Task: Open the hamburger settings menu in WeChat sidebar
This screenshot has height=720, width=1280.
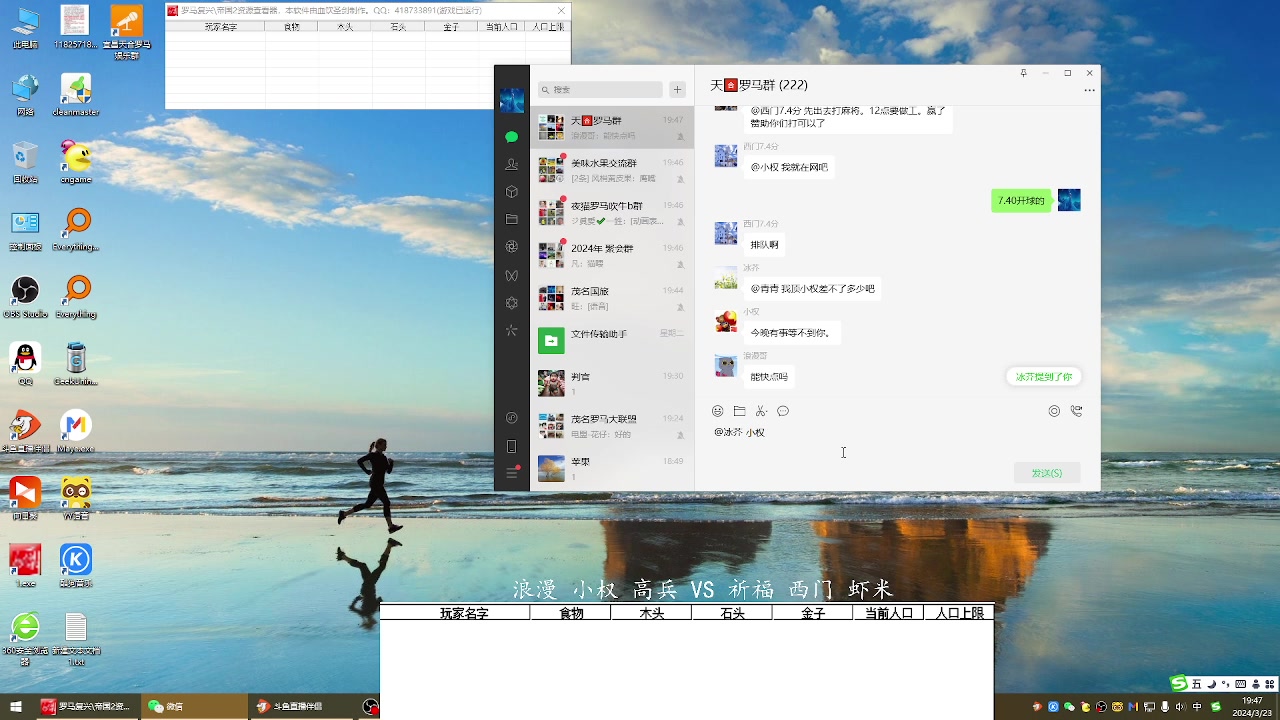Action: (x=512, y=473)
